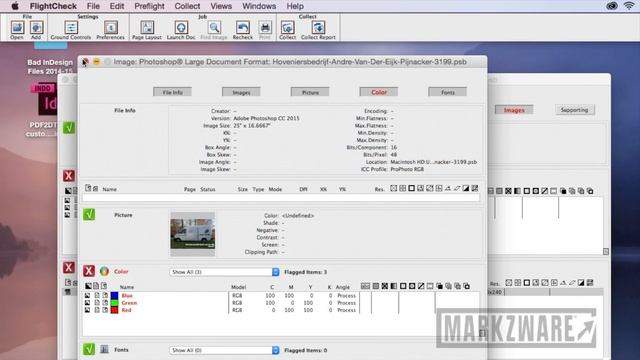Click the InDesign file icon on the desktop
Screen dimensions: 640x360
click(44, 100)
